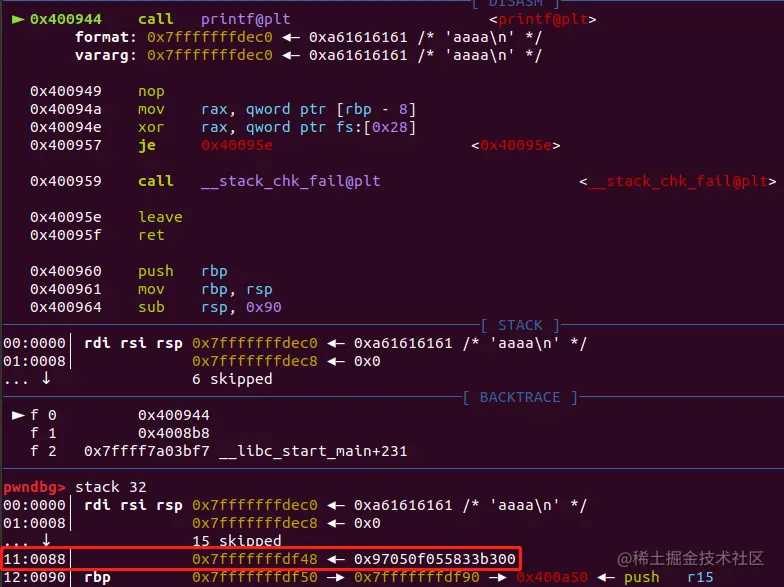Click the pointed address 0x7fffffffdf90

[416, 577]
